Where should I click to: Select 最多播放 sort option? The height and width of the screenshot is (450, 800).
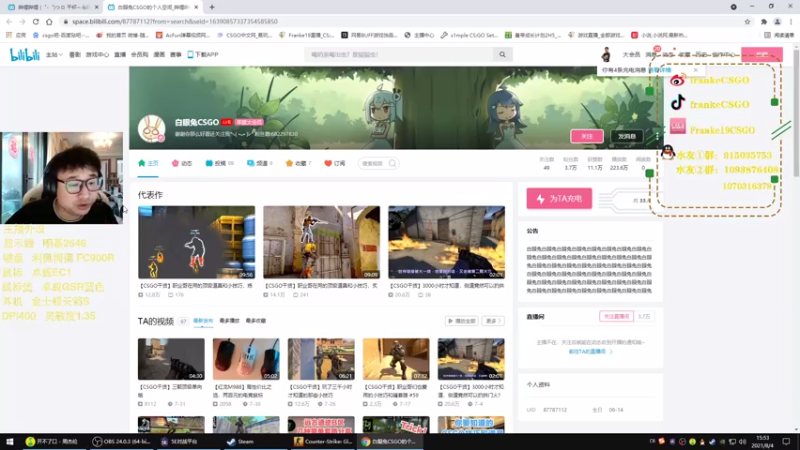point(229,321)
